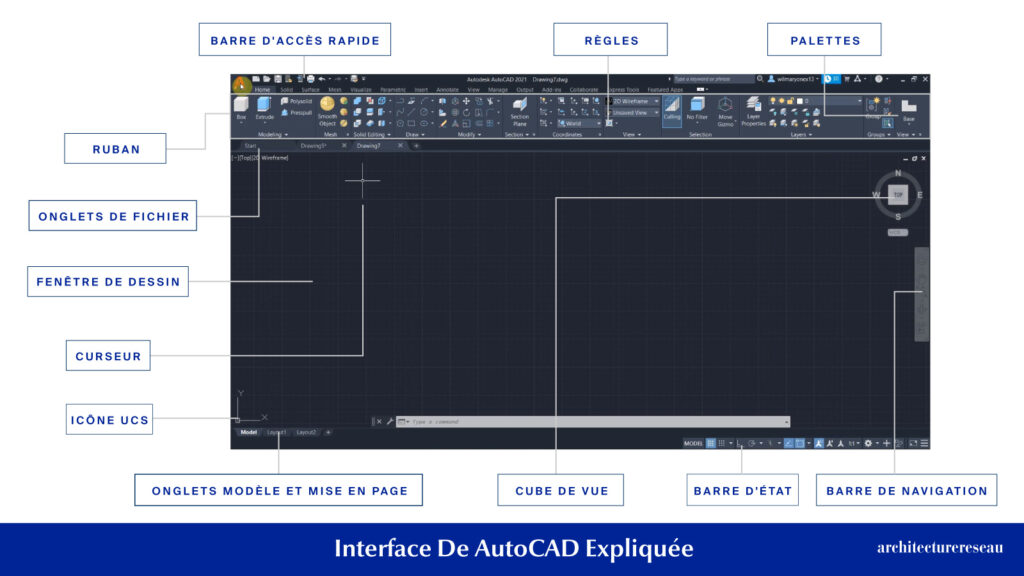Click the Box modeling tool
The image size is (1024, 576).
240,103
